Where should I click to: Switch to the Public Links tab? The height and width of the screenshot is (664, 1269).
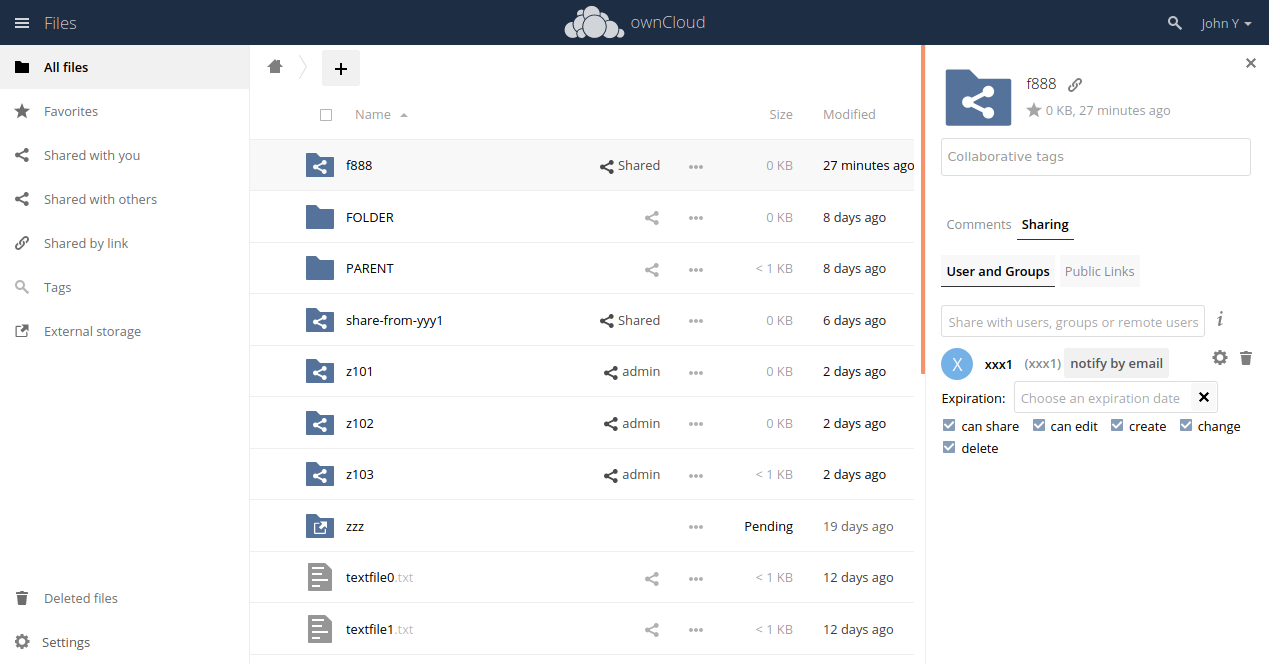click(x=1098, y=270)
